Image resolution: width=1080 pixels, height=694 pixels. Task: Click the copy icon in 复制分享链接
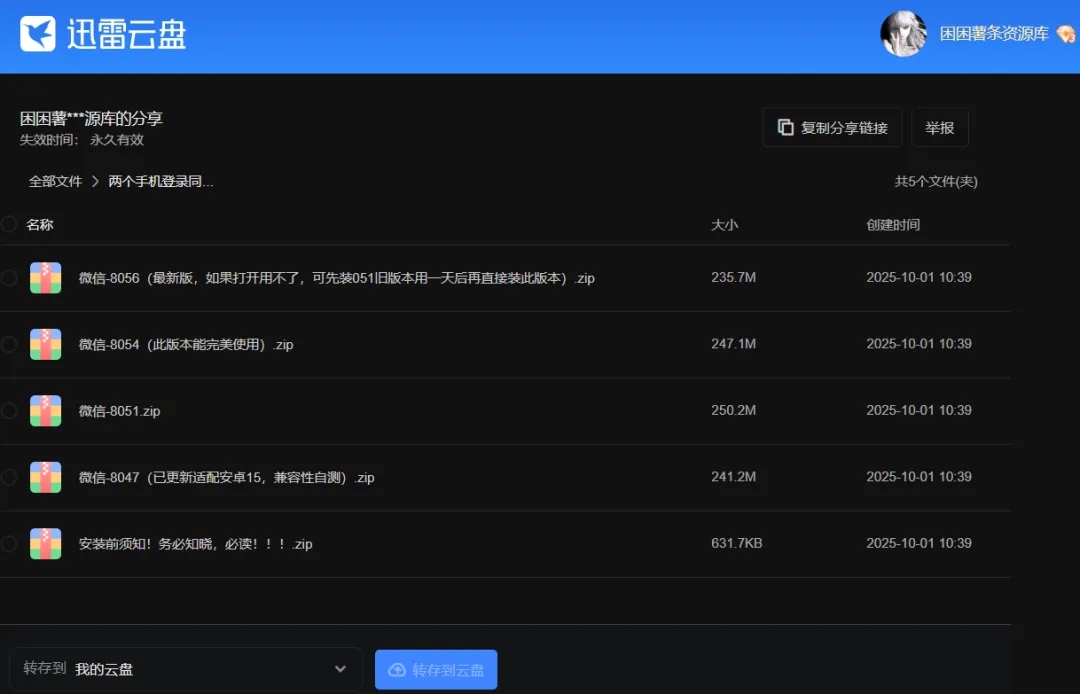coord(785,127)
